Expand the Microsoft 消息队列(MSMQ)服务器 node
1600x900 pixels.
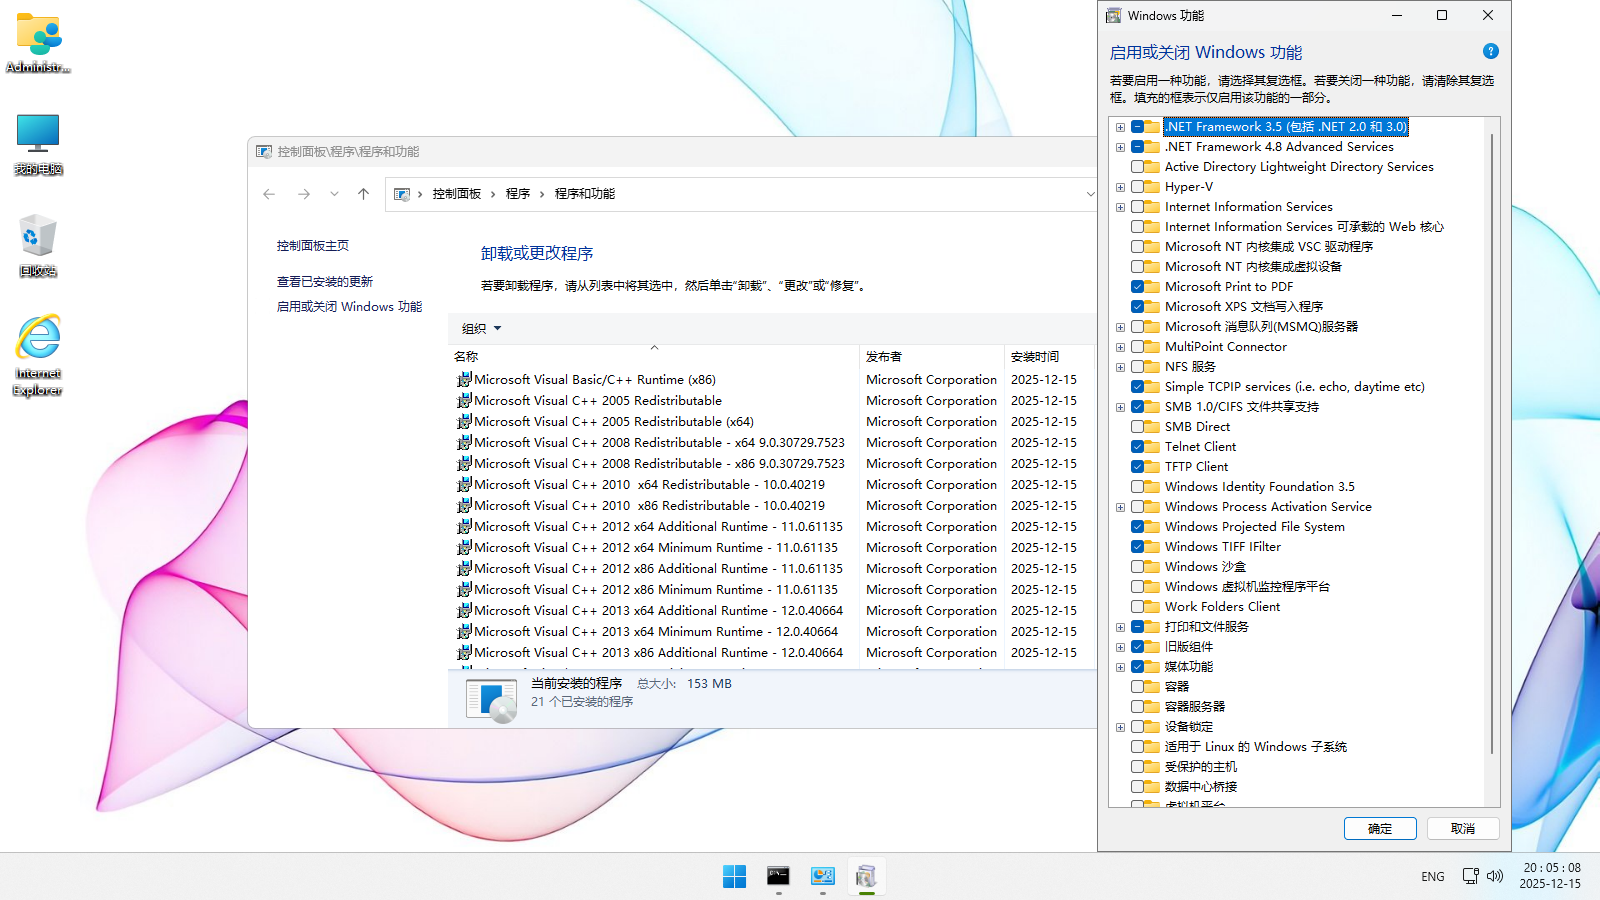(x=1120, y=327)
